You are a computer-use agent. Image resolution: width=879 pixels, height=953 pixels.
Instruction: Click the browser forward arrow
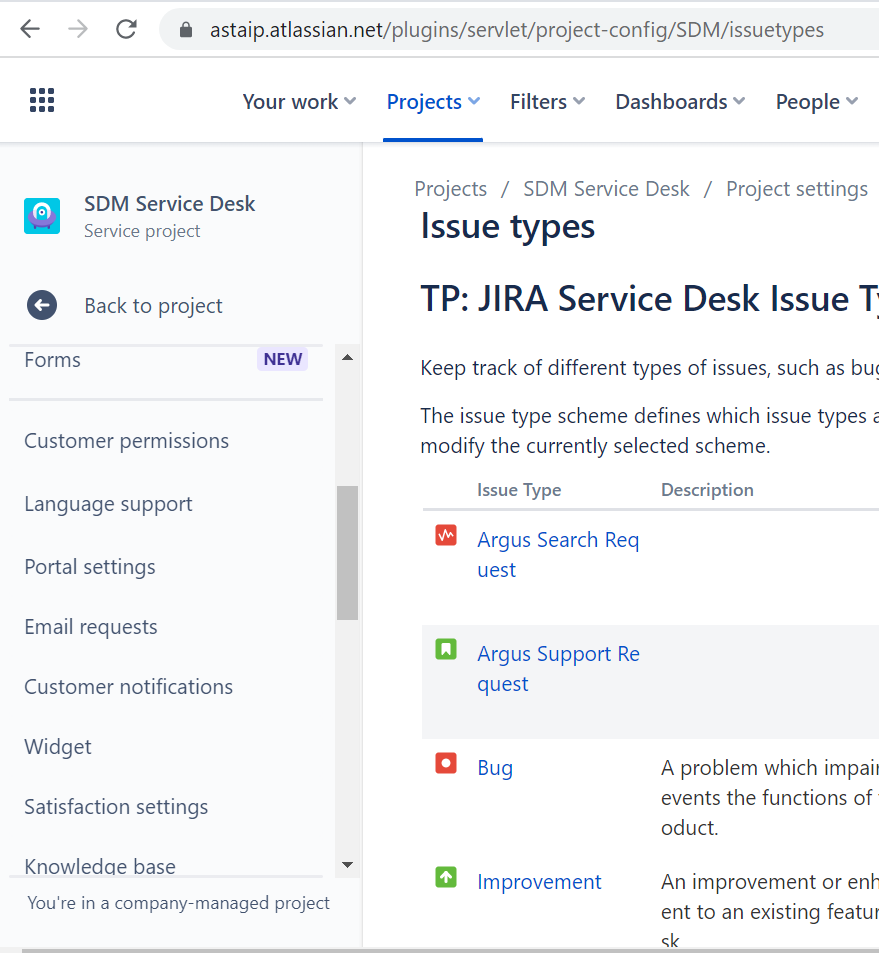tap(78, 29)
